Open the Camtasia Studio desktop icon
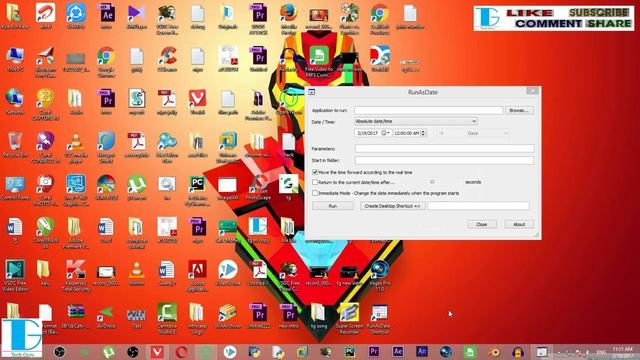This screenshot has height=360, width=640. click(x=167, y=319)
